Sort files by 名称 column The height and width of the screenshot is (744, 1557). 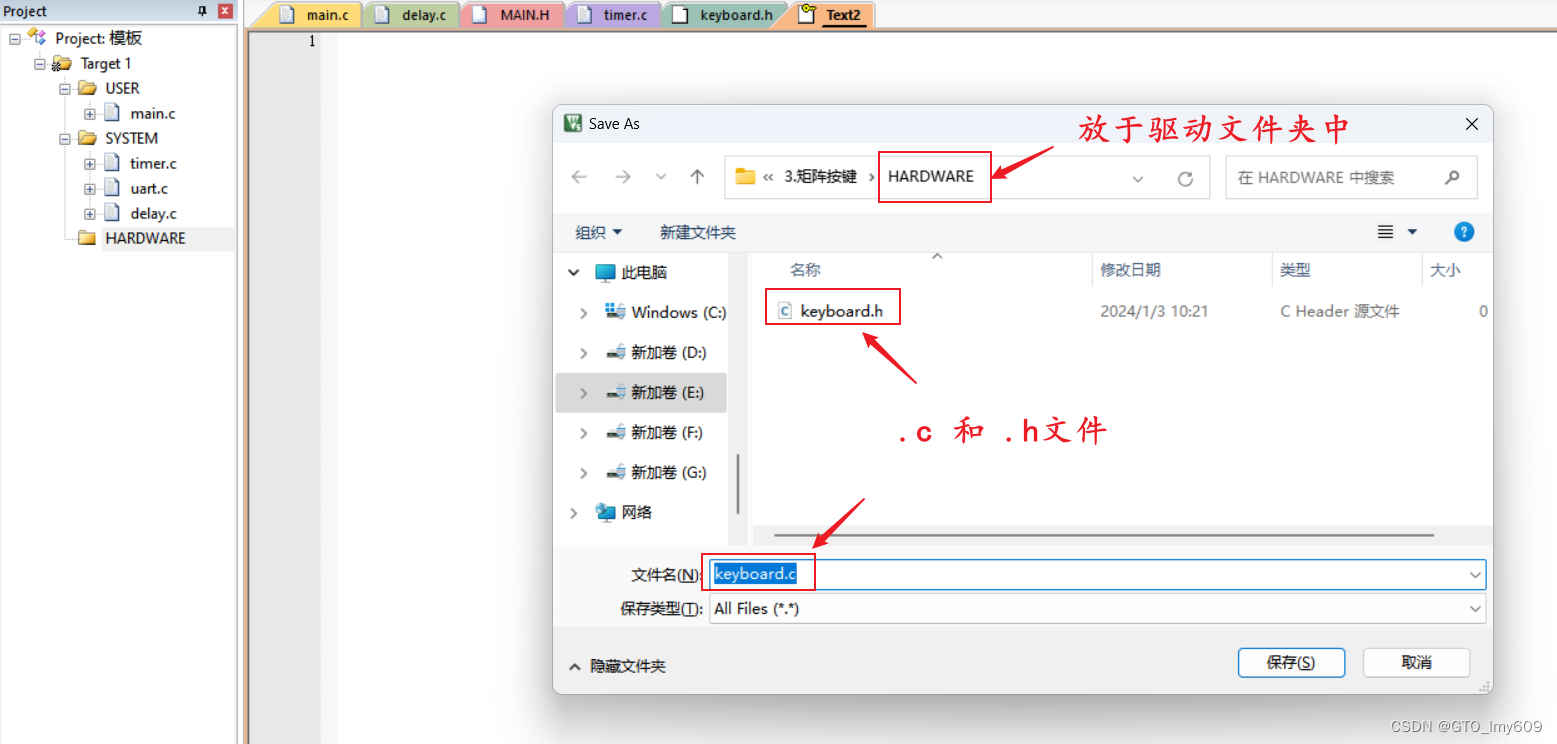tap(805, 270)
